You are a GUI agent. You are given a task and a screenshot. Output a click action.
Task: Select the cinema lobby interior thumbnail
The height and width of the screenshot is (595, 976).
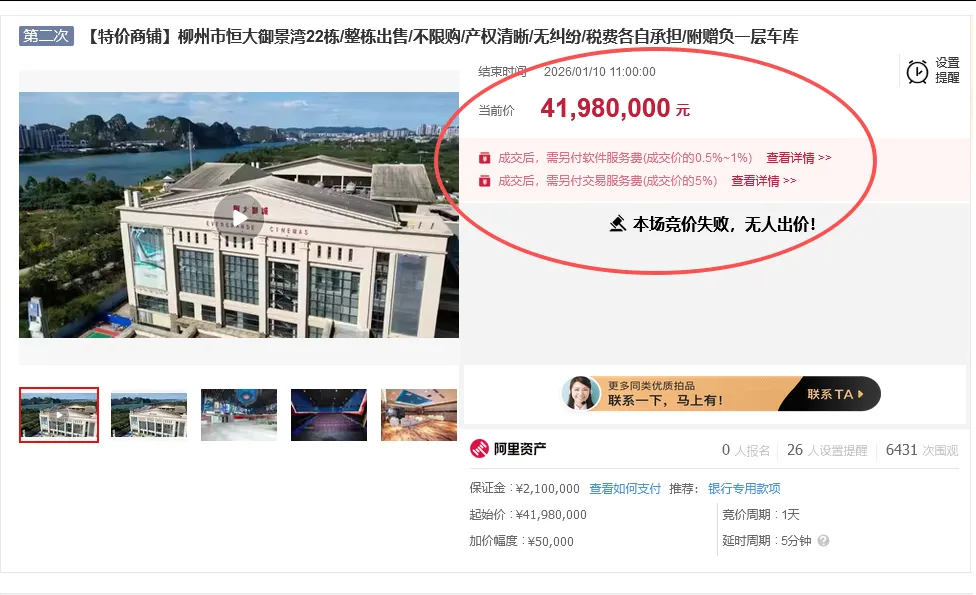click(239, 415)
